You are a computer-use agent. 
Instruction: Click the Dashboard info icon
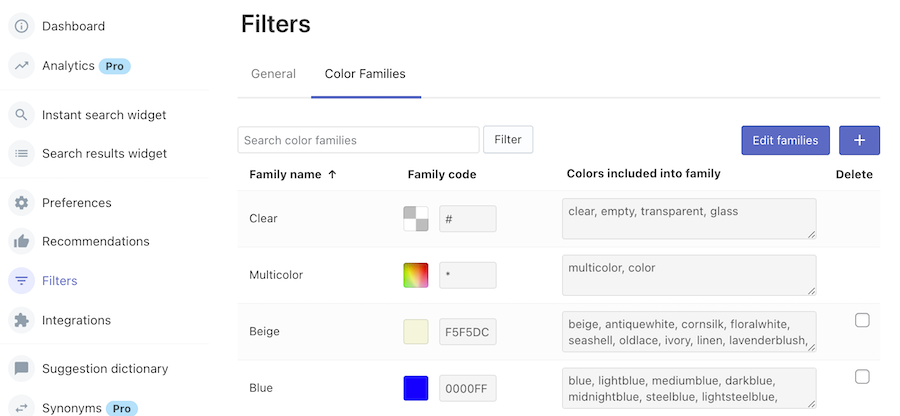21,26
